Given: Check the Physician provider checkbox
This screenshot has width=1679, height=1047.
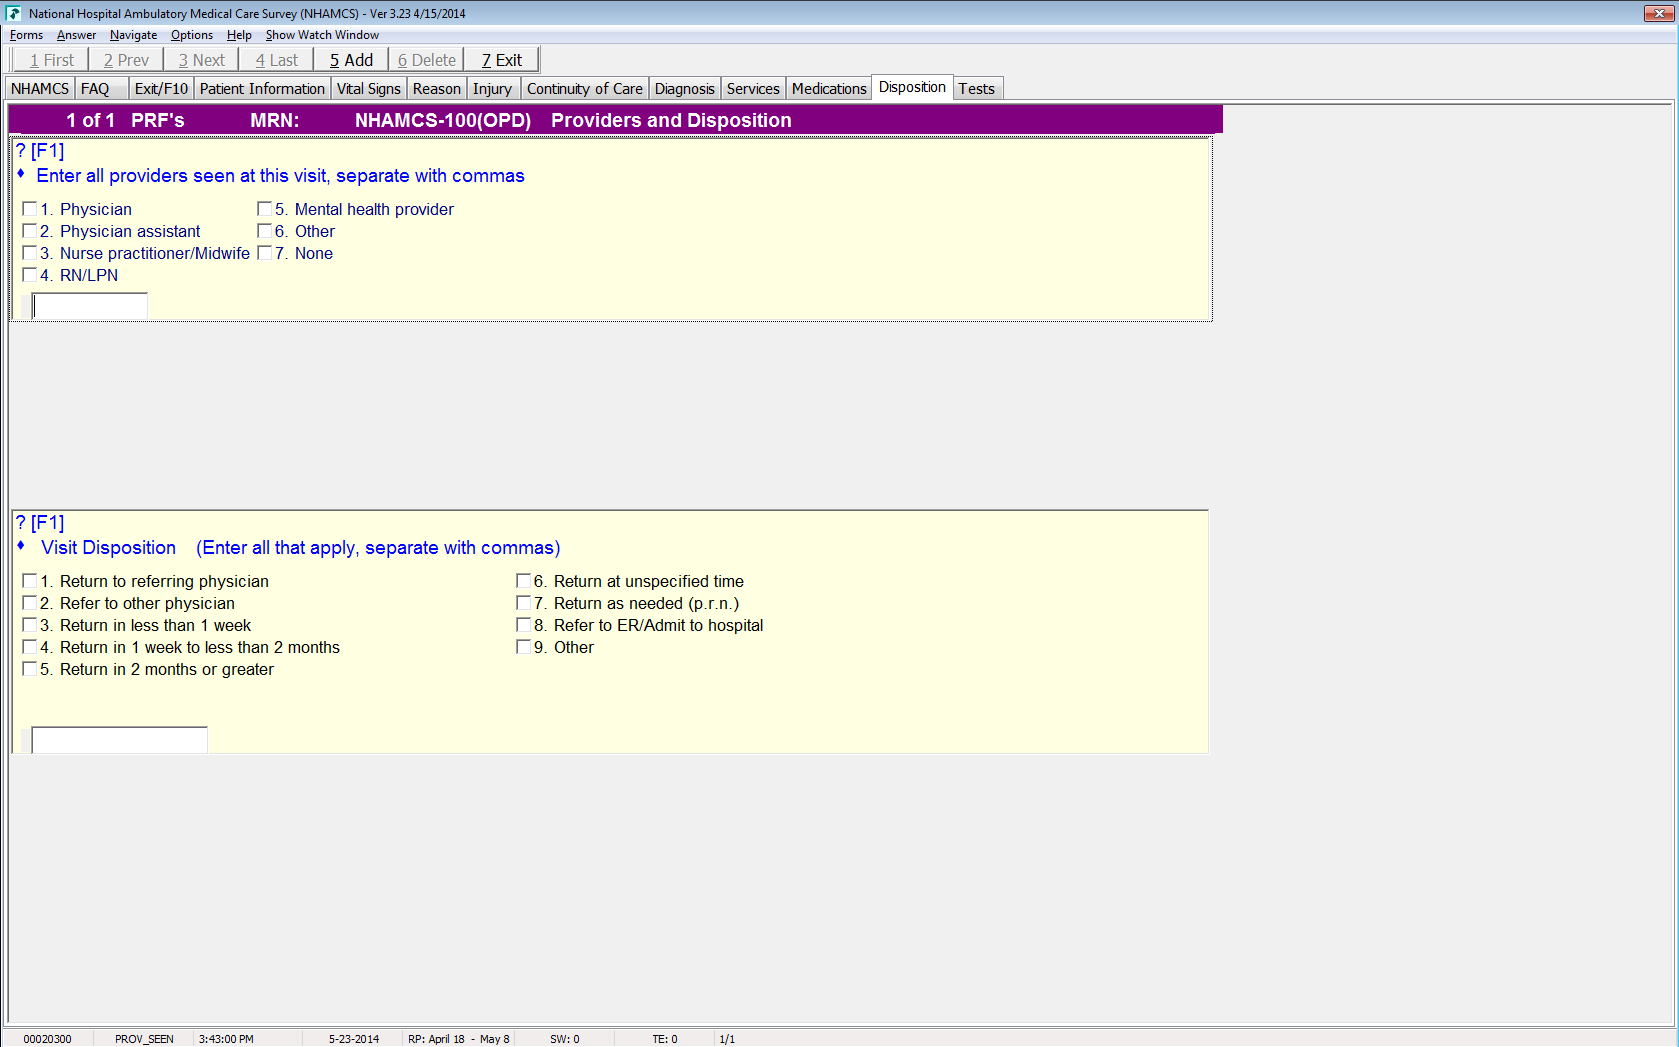Looking at the screenshot, I should point(30,209).
